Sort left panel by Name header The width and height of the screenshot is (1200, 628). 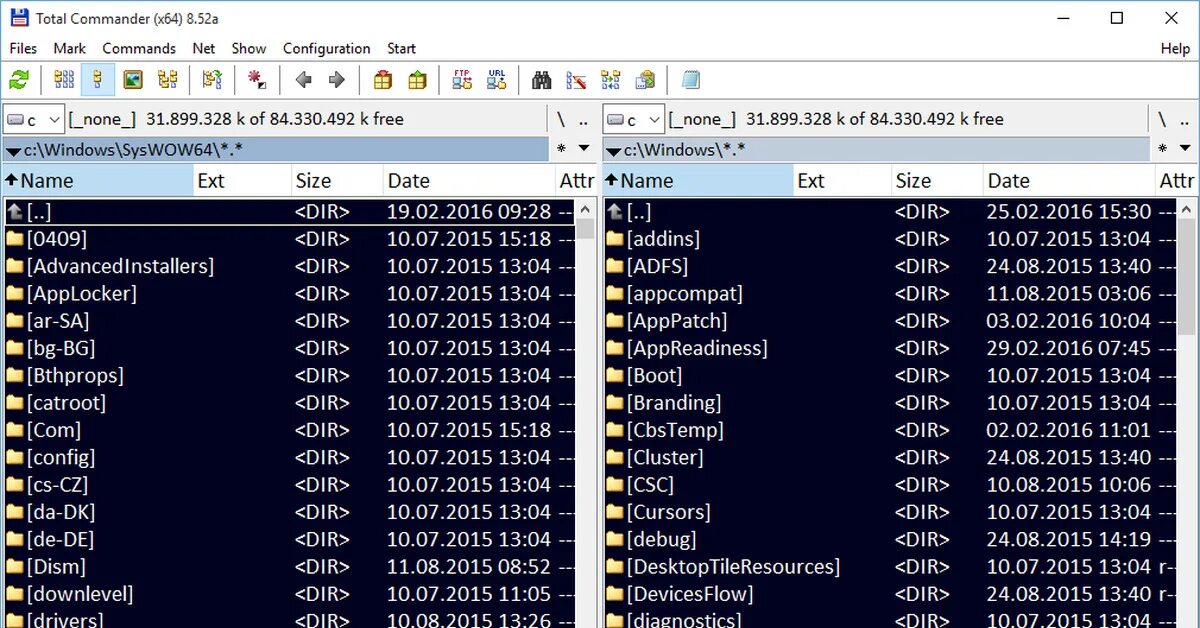click(97, 181)
